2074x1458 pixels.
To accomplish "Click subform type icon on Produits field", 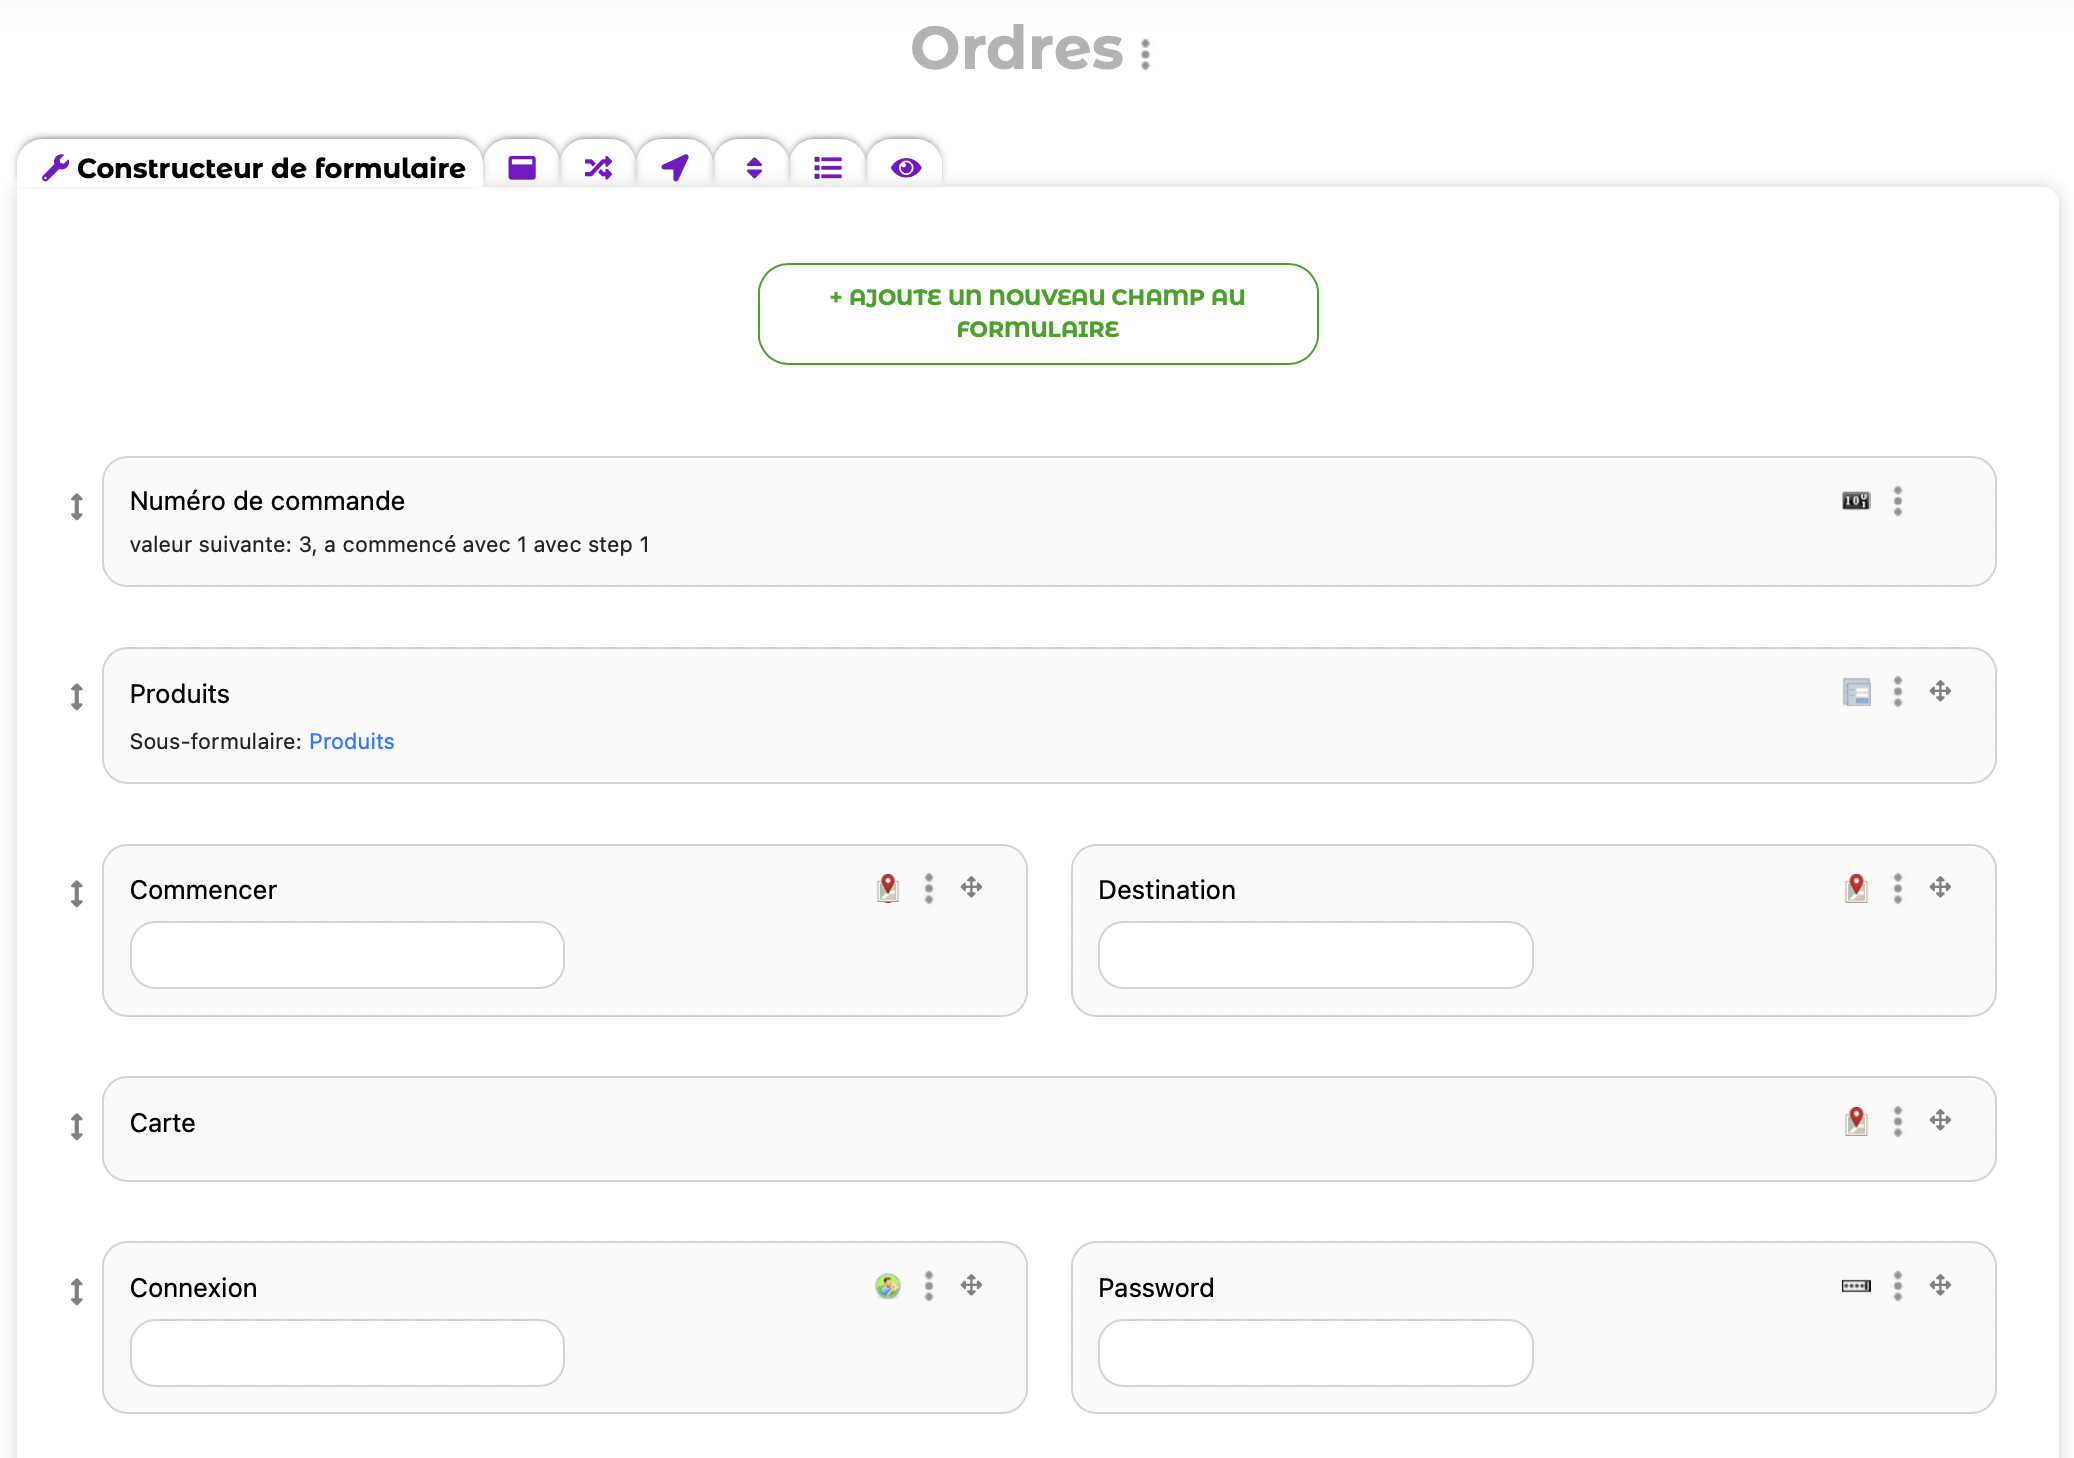I will pyautogui.click(x=1857, y=692).
